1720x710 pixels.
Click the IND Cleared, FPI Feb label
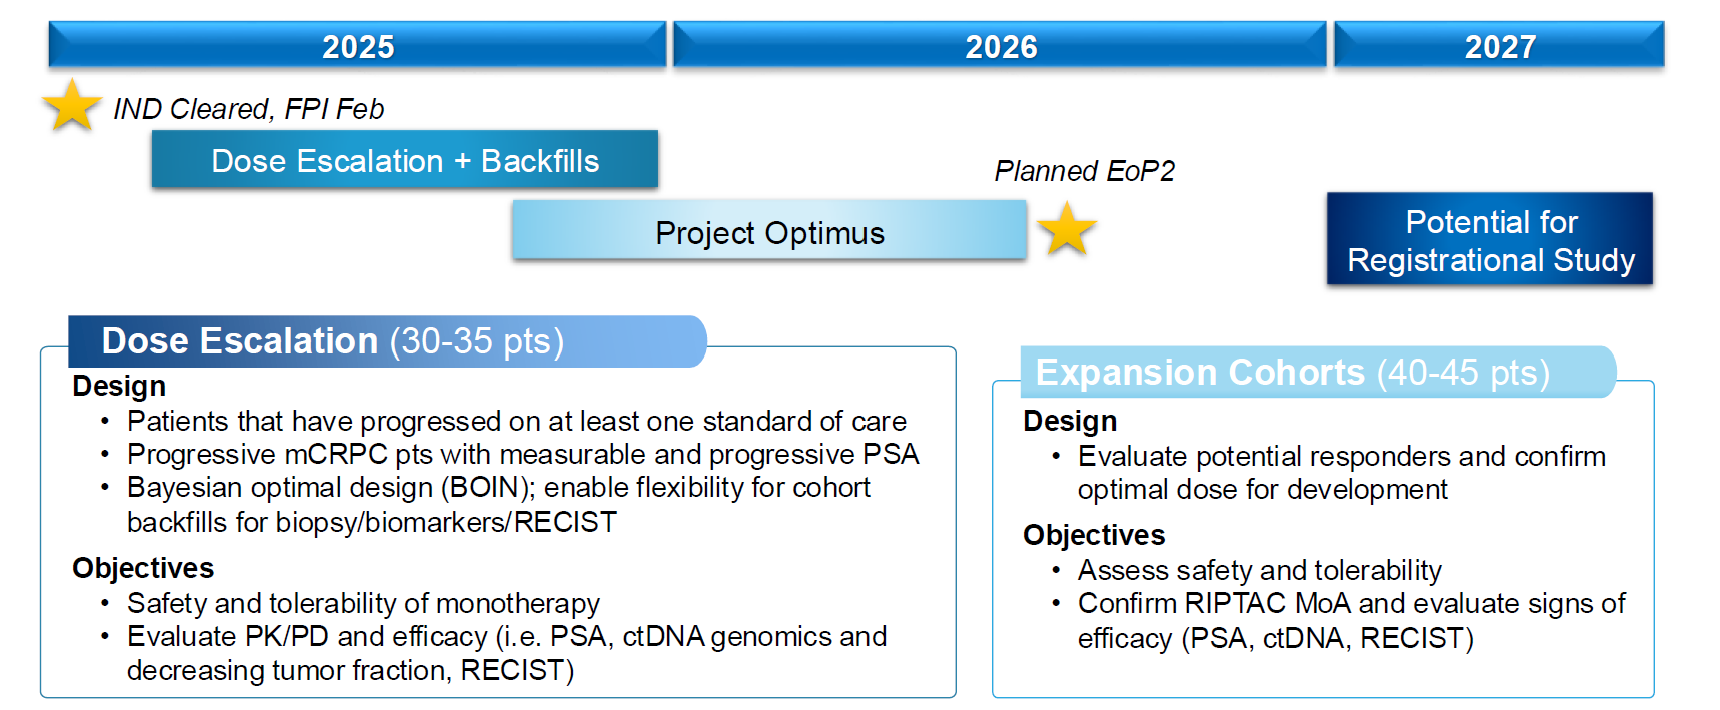[x=248, y=109]
